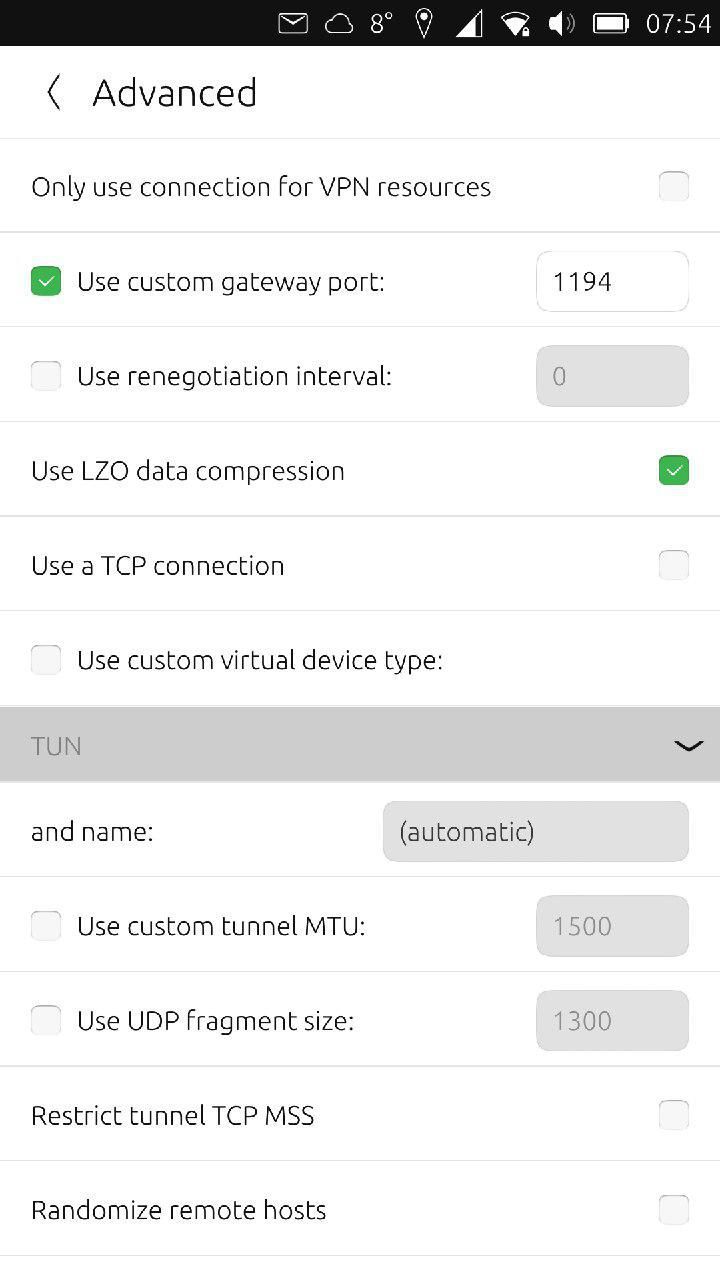Click the Advanced page title
Viewport: 720px width, 1280px height.
(x=174, y=92)
